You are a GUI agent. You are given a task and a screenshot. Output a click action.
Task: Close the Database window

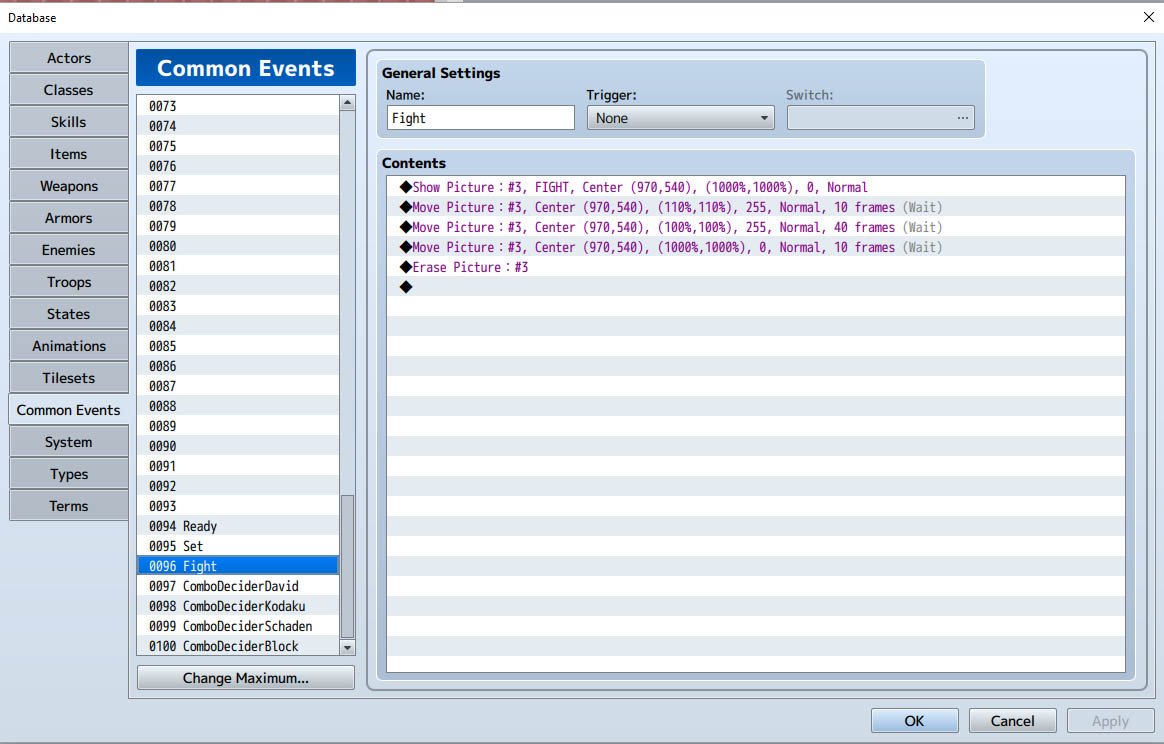(1148, 17)
